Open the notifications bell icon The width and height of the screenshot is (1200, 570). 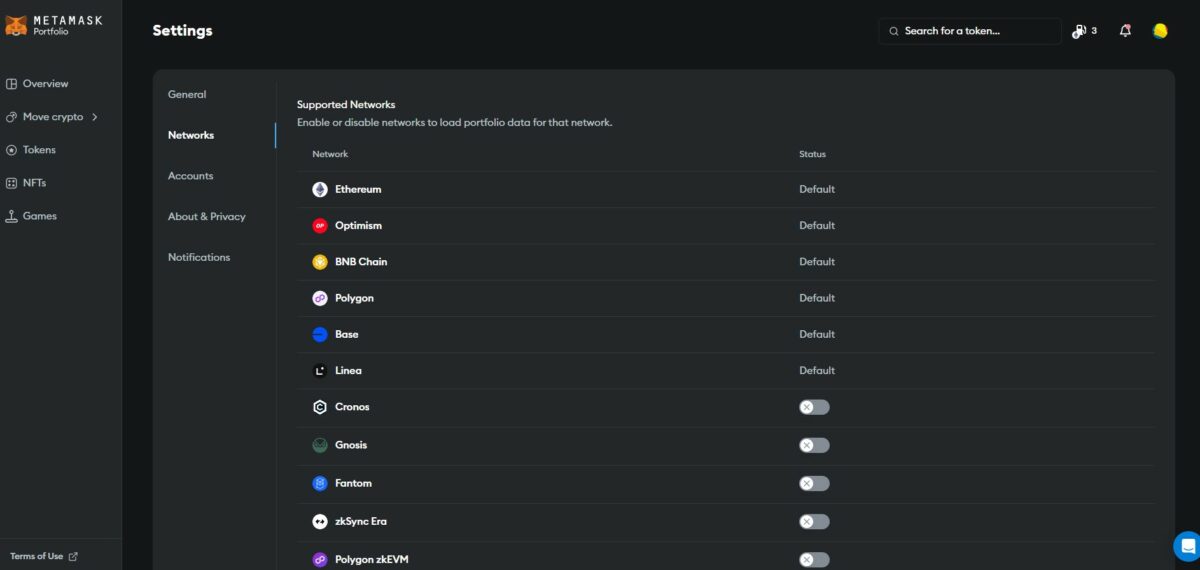(1125, 31)
